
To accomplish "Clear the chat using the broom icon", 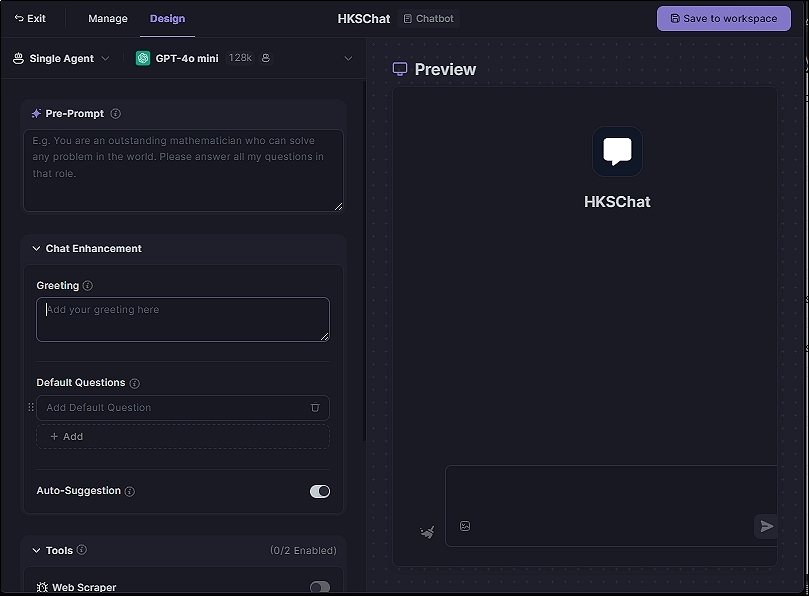I will (x=427, y=531).
